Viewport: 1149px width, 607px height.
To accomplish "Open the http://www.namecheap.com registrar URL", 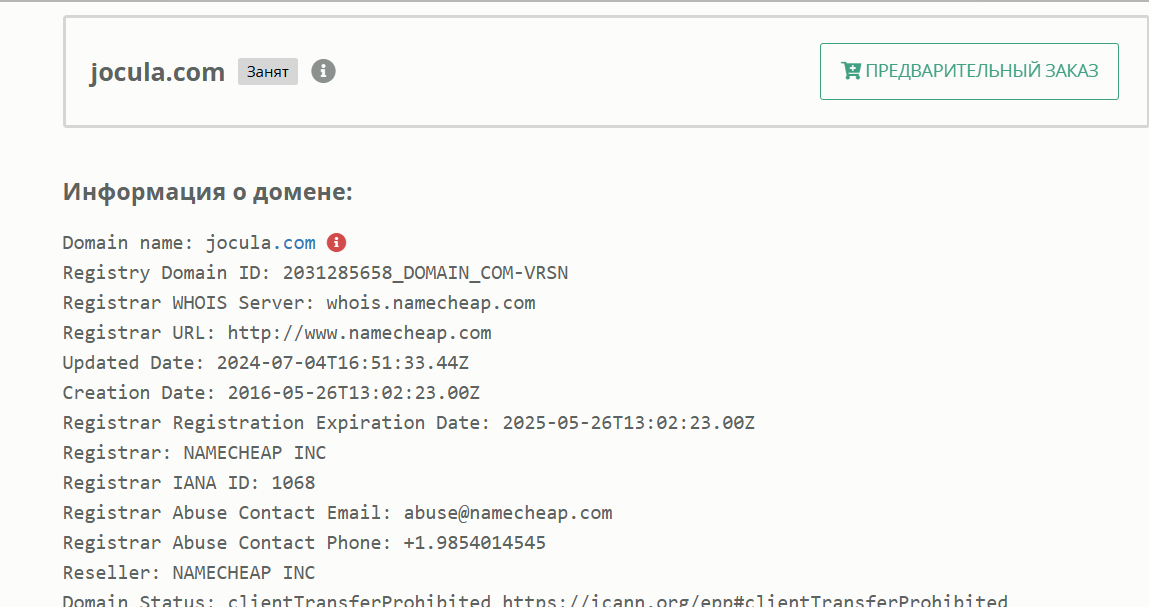I will tap(359, 333).
